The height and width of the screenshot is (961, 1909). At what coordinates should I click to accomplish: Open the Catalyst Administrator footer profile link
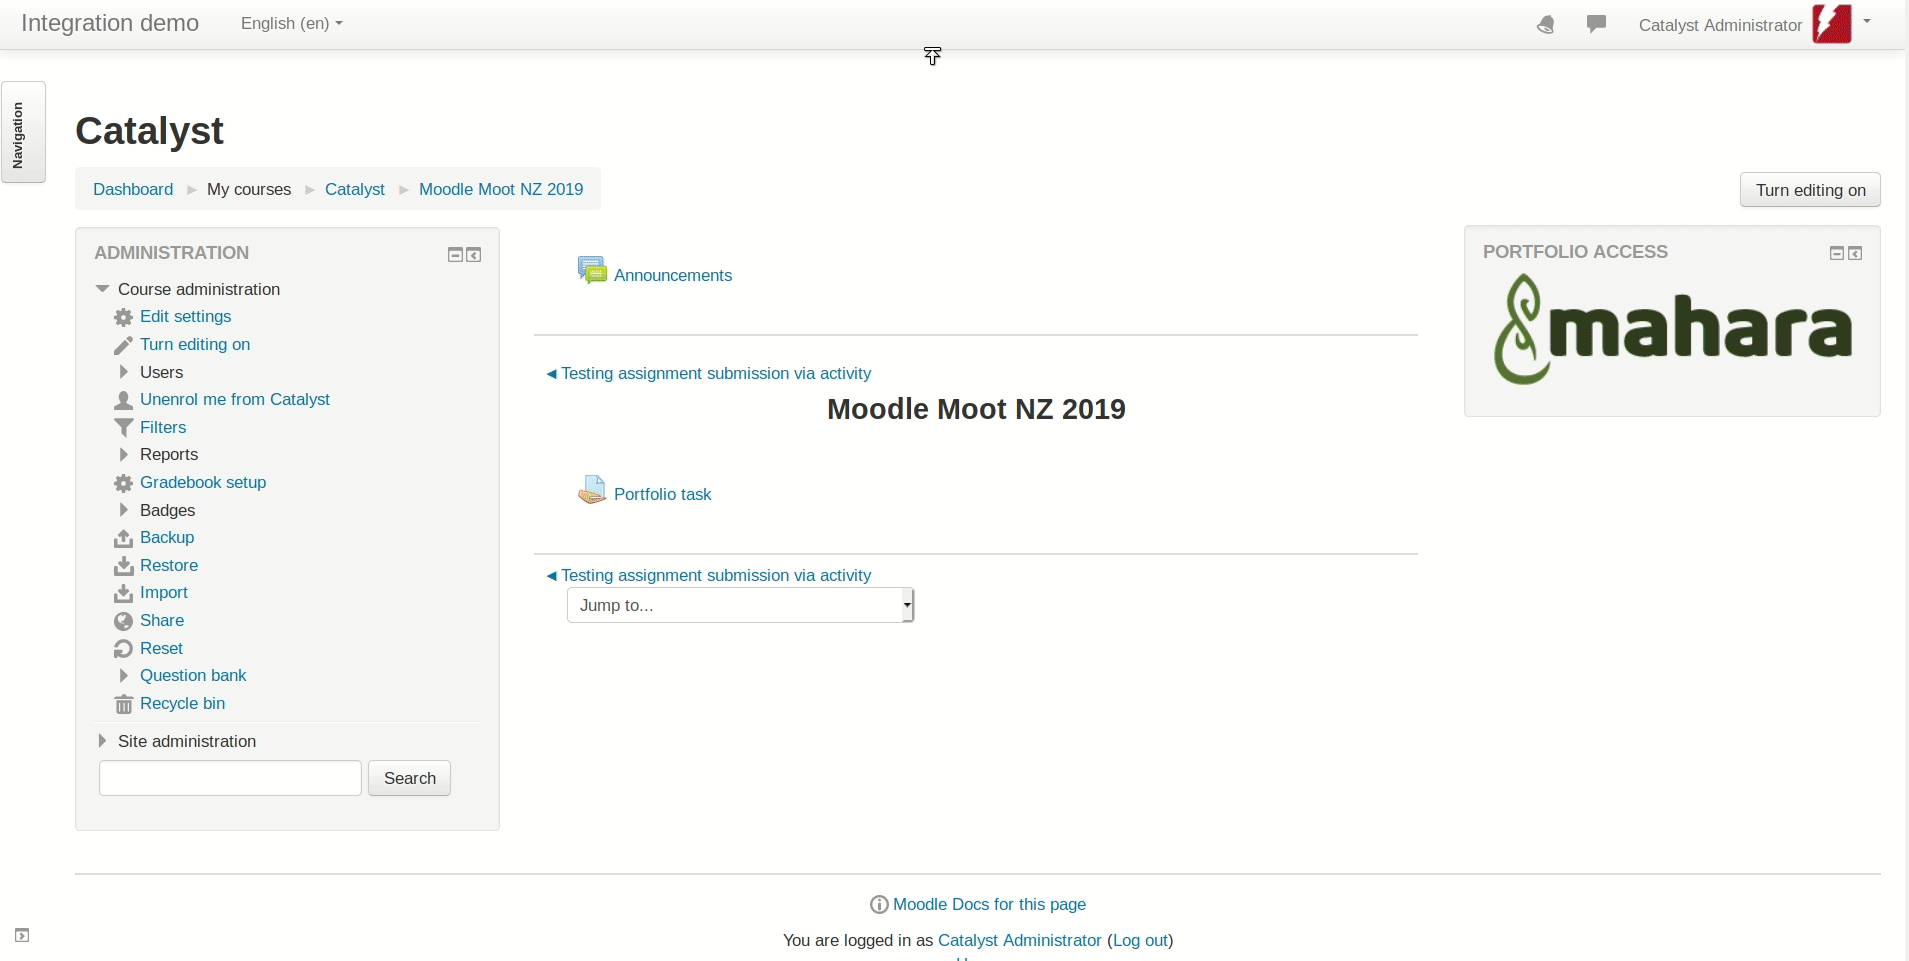[1019, 940]
